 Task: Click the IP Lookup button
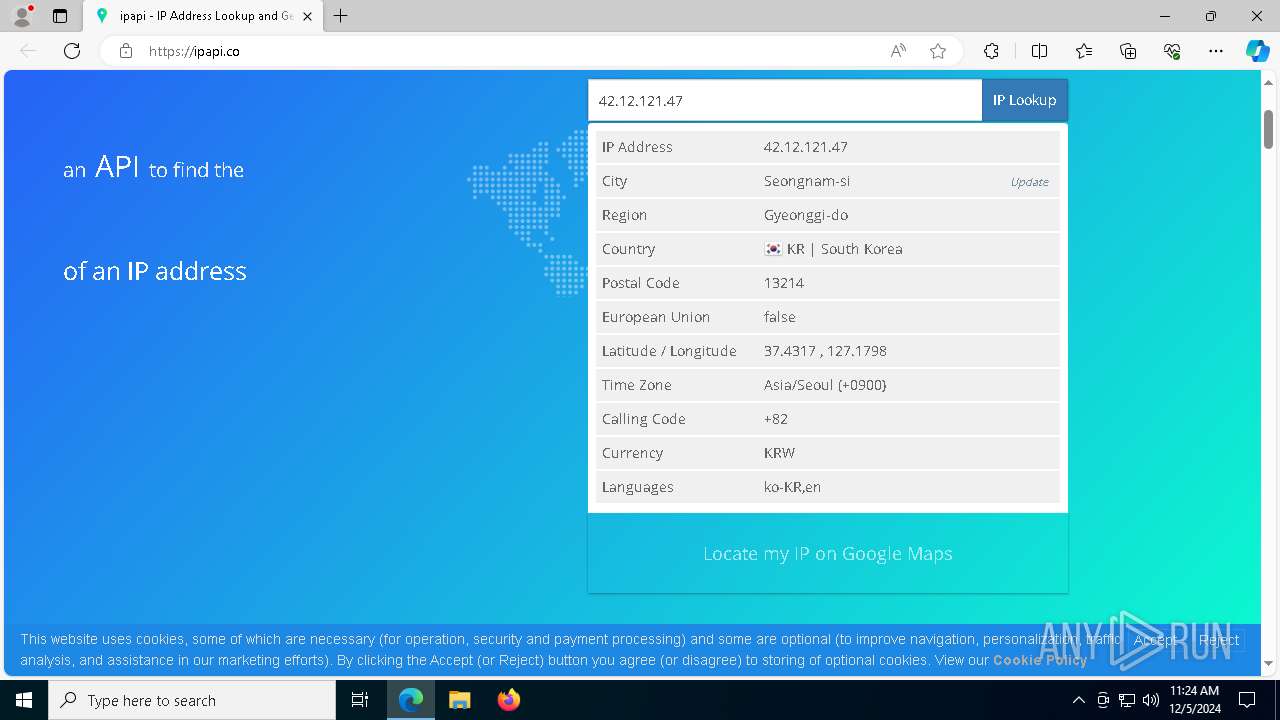pyautogui.click(x=1025, y=100)
